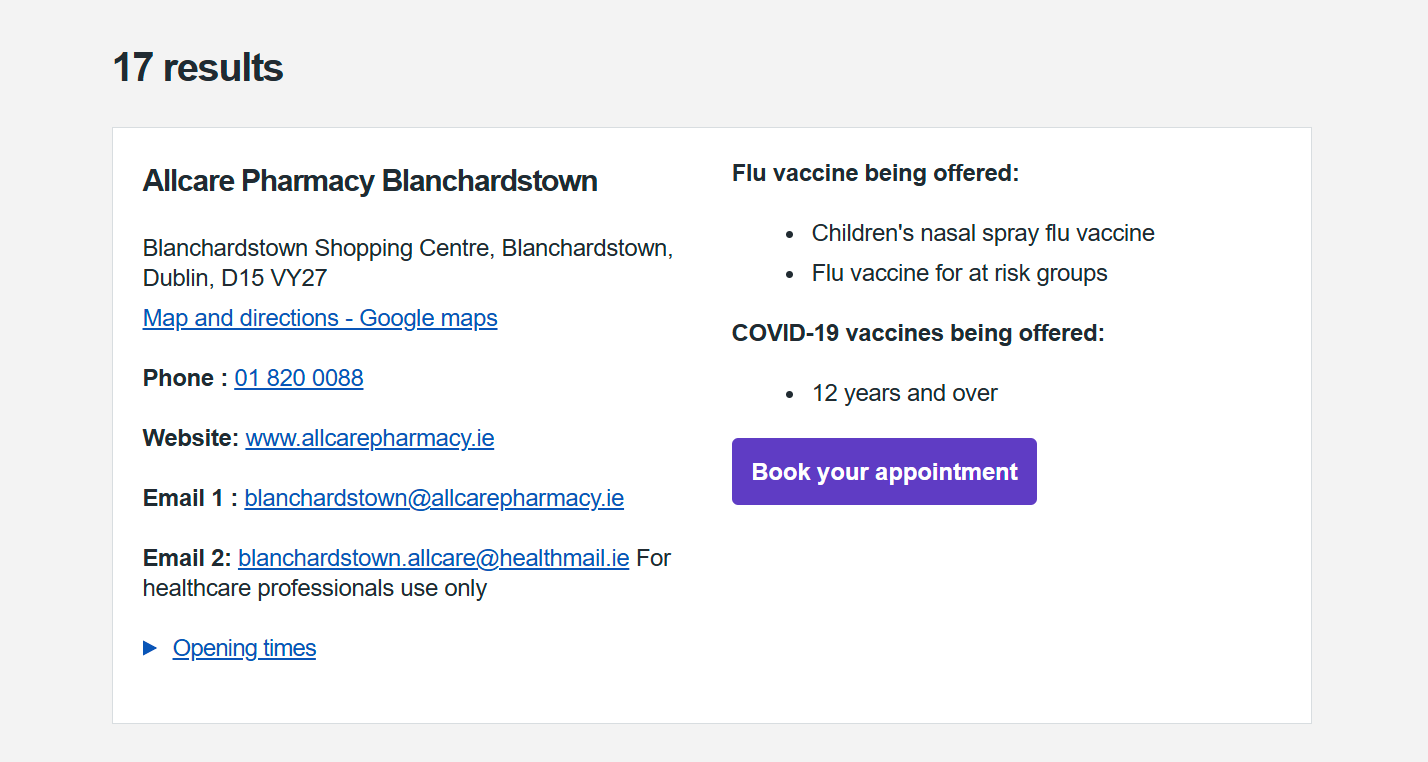Select Children's nasal spray flu vaccine item

[x=983, y=233]
